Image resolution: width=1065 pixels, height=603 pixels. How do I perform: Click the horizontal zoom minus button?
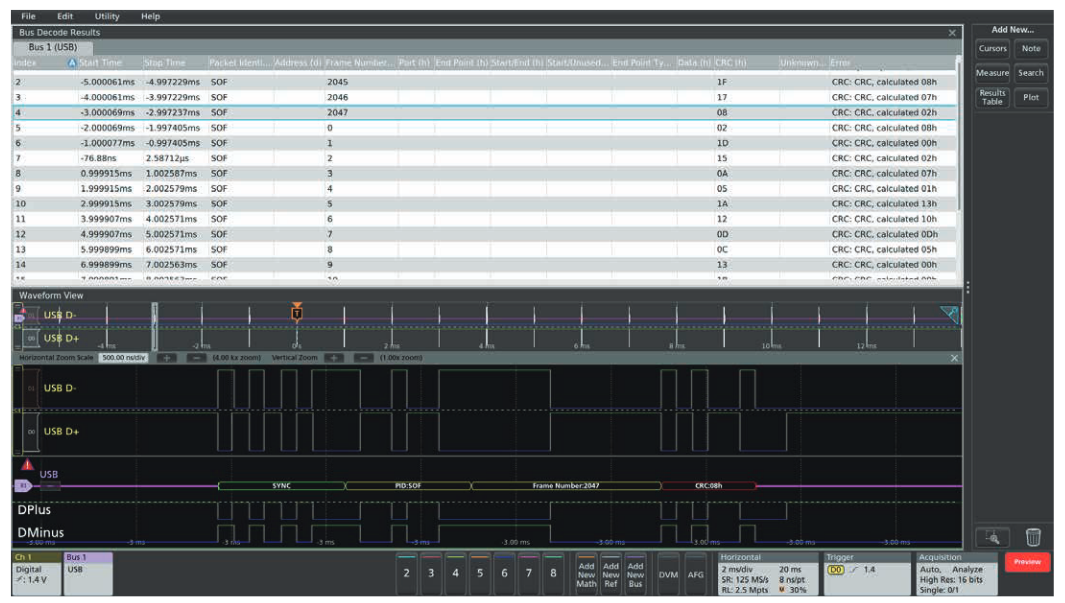coord(196,357)
